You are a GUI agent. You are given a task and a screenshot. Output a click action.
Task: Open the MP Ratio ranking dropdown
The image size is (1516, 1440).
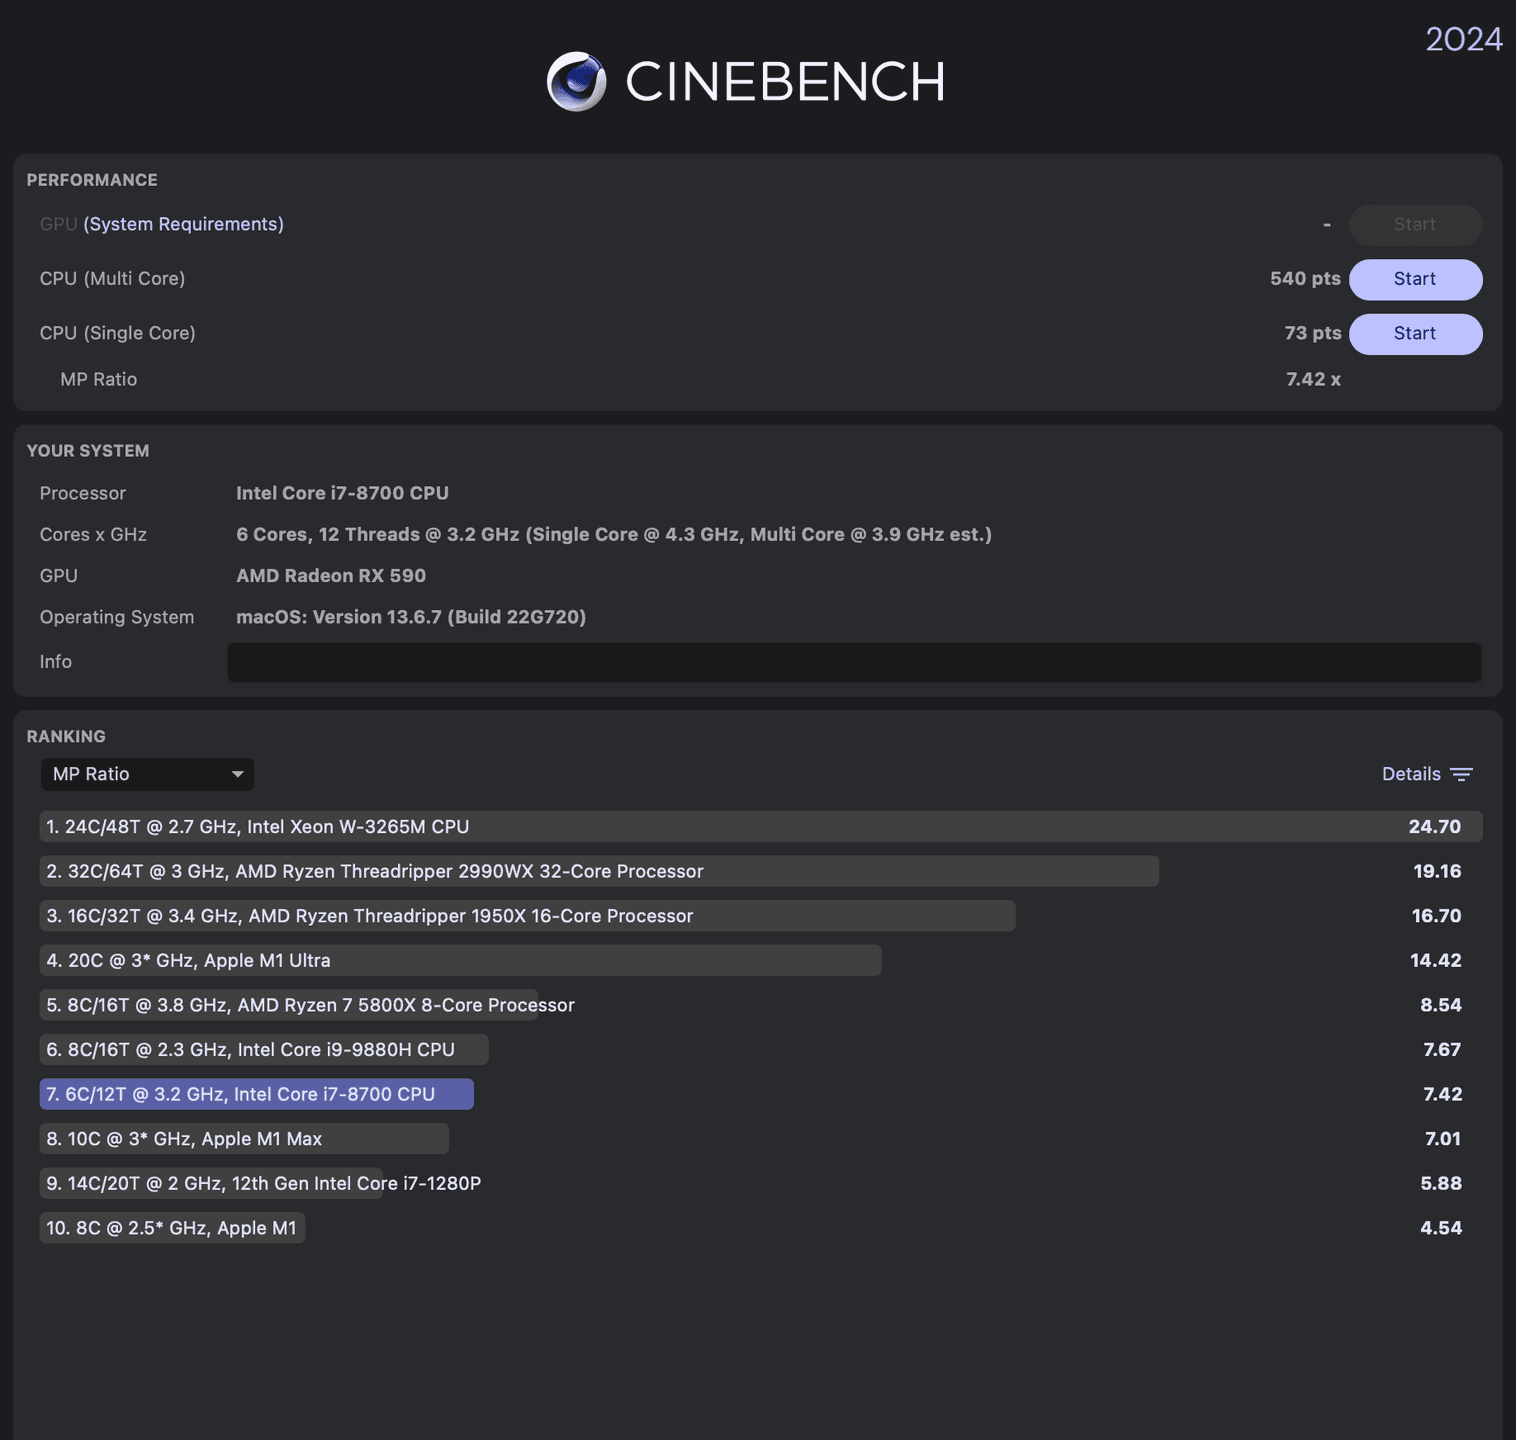147,774
